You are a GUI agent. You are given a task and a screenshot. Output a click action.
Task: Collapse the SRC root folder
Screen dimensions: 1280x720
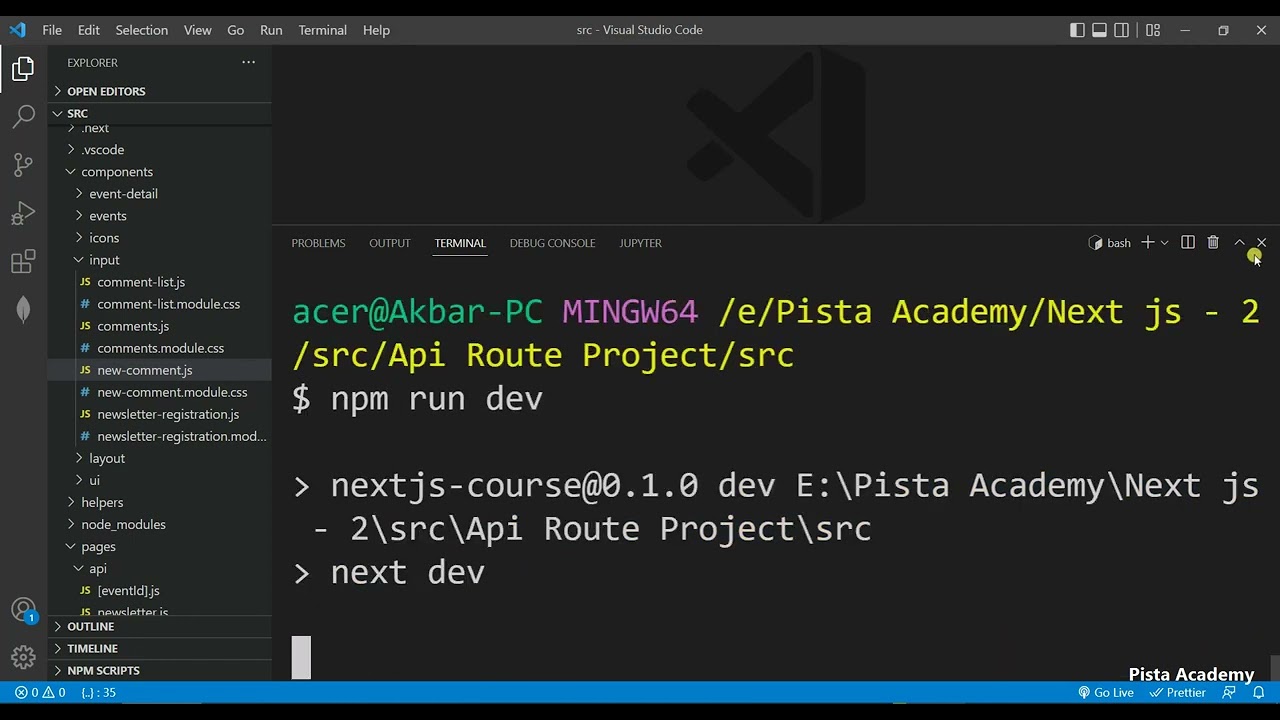[x=160, y=113]
